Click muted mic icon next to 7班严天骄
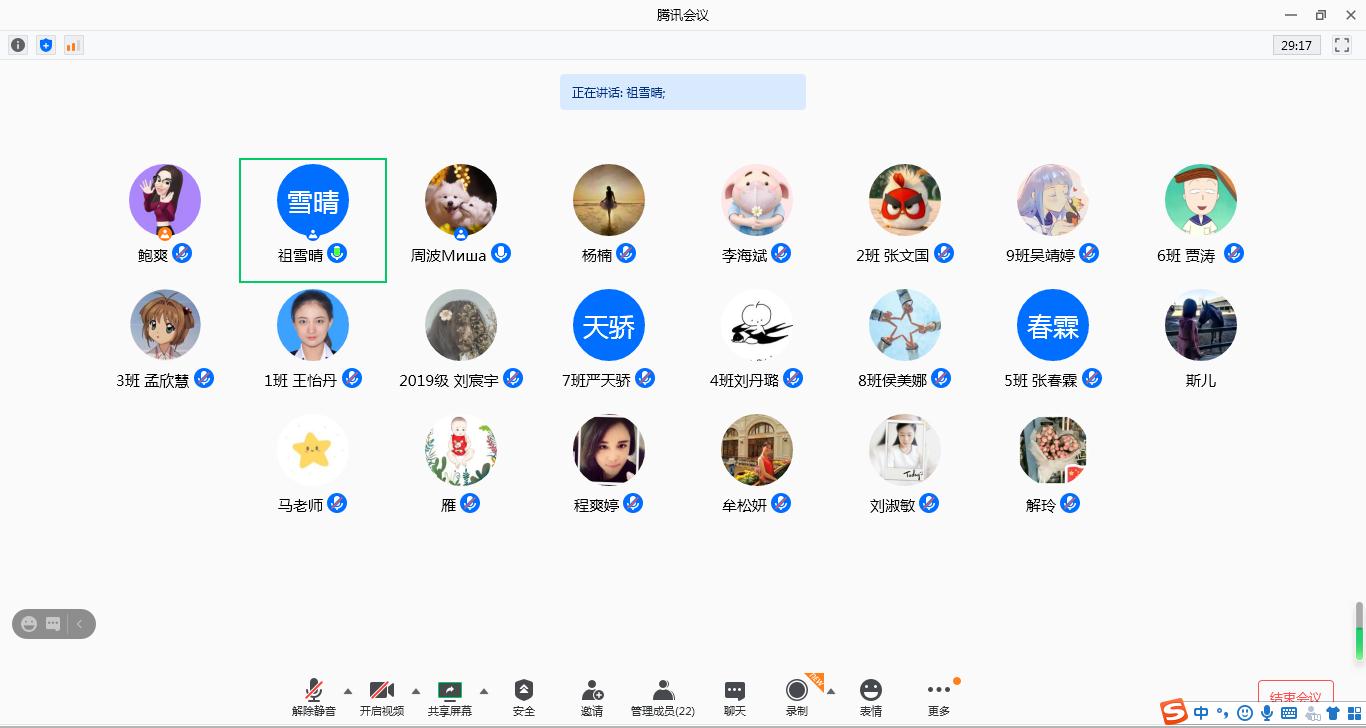Image resolution: width=1366 pixels, height=728 pixels. click(x=646, y=379)
